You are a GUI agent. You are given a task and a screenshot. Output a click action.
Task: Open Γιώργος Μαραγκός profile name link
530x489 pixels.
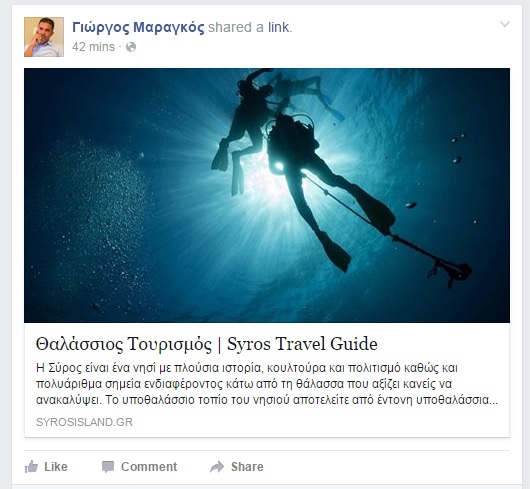coord(138,27)
